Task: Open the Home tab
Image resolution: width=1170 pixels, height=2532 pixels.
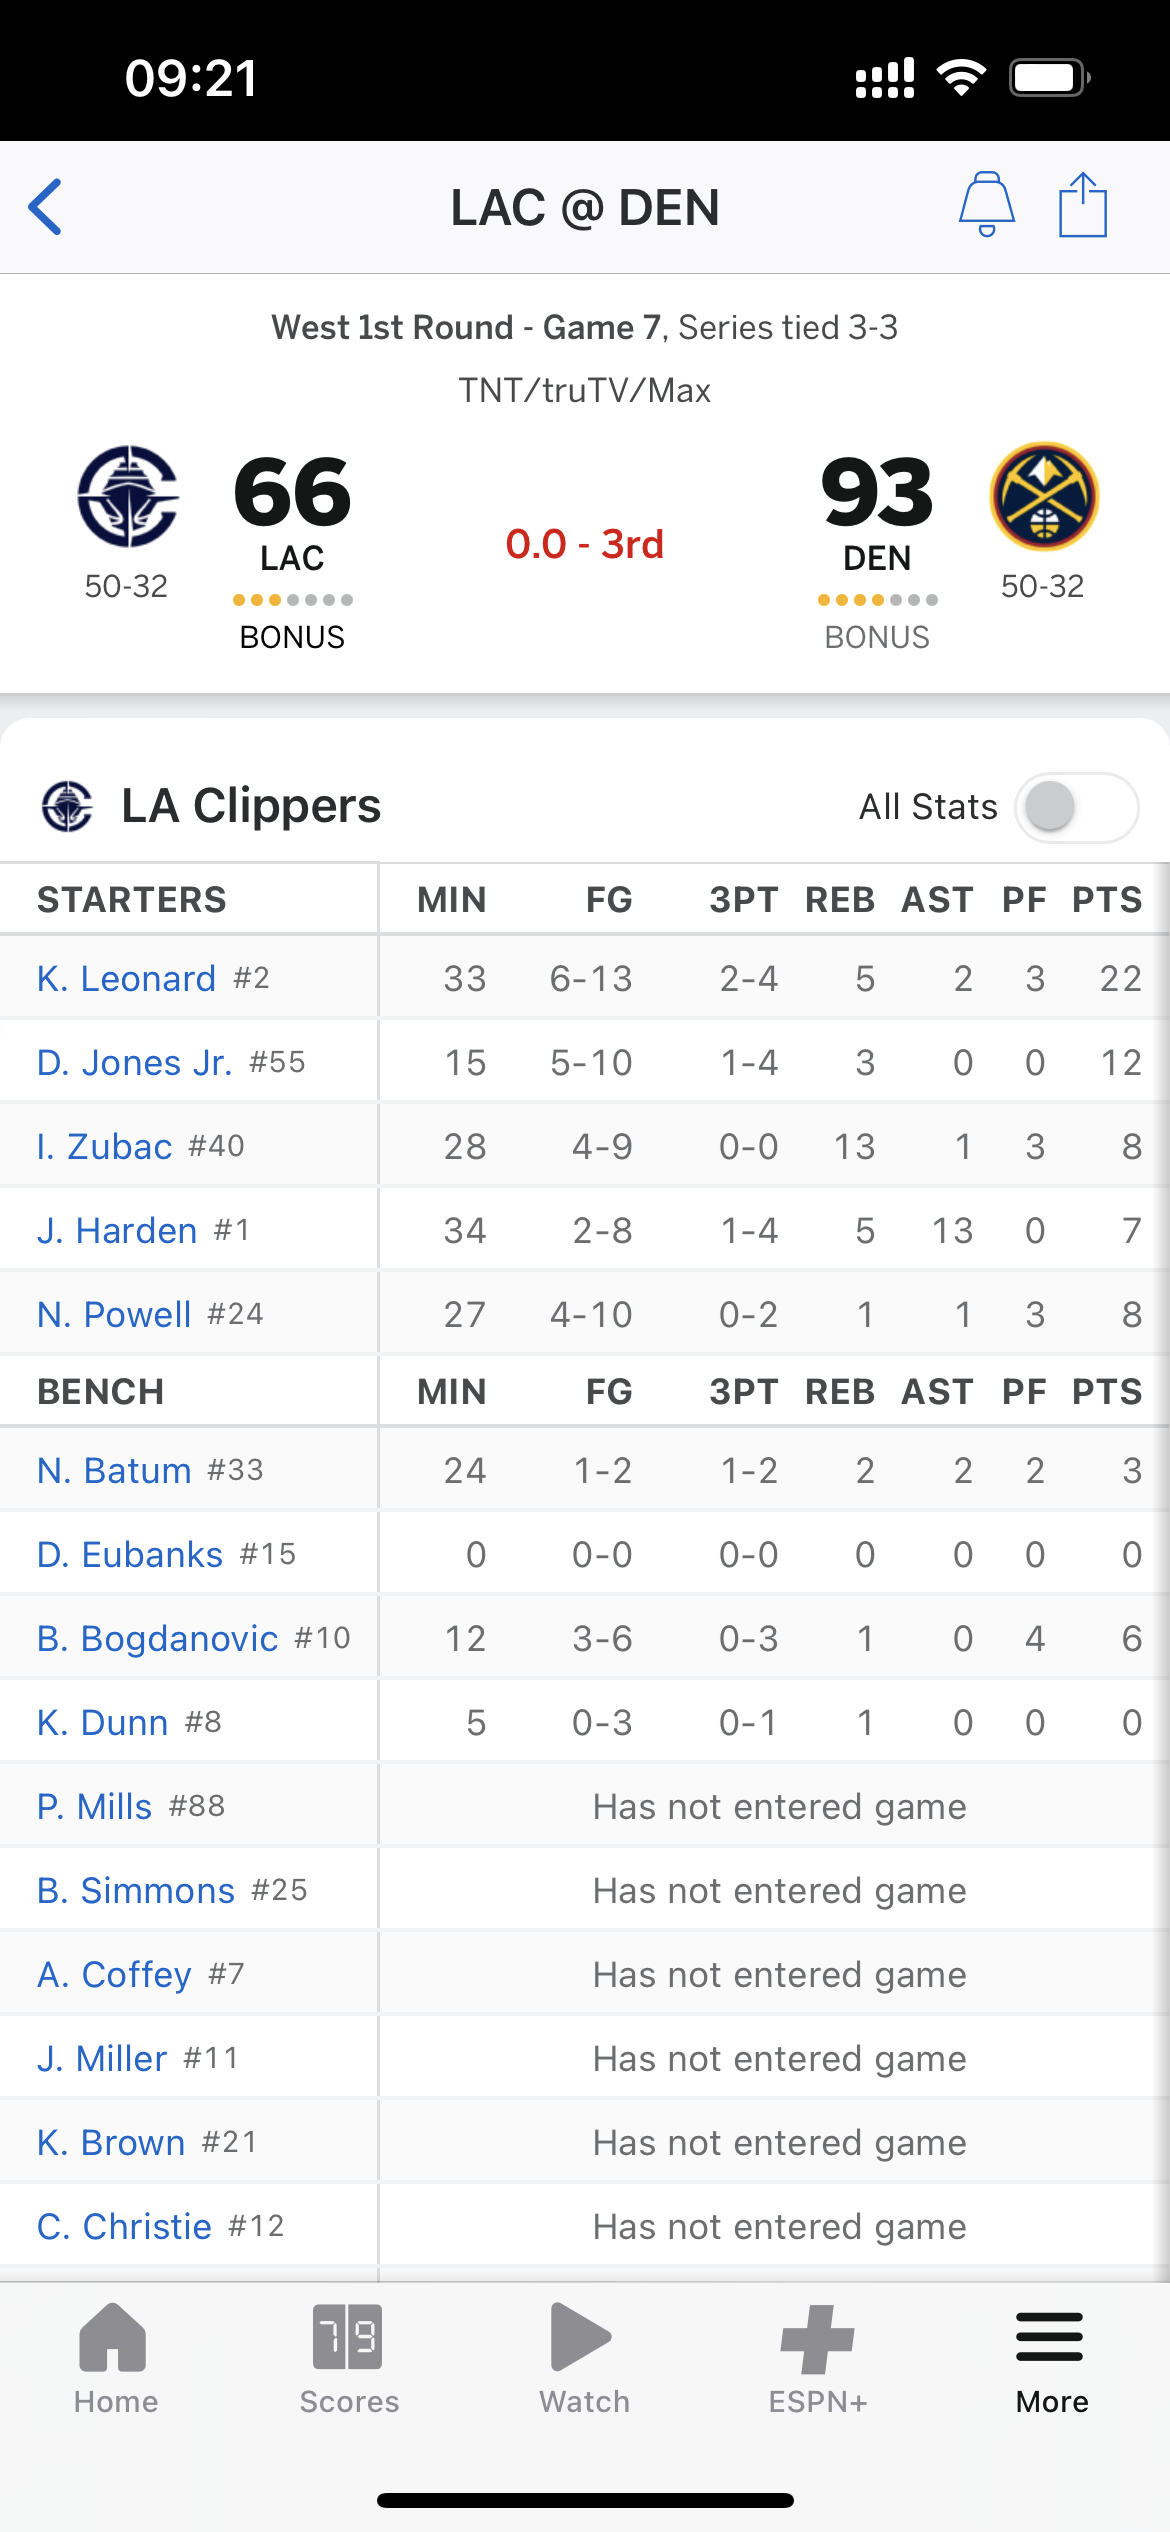Action: [x=115, y=2358]
